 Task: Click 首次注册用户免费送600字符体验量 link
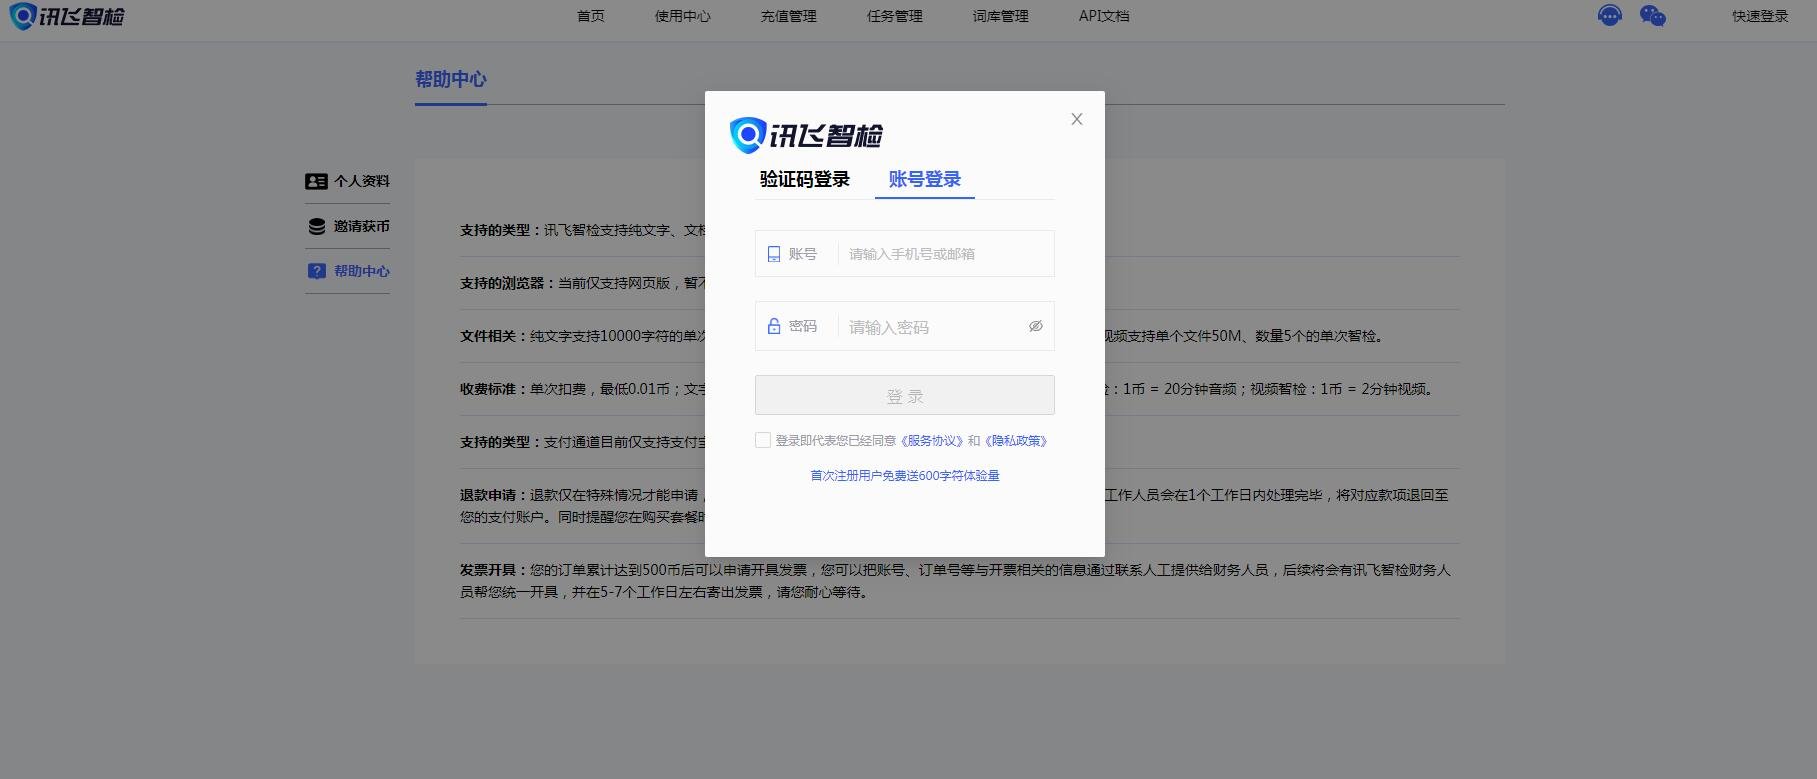point(905,476)
